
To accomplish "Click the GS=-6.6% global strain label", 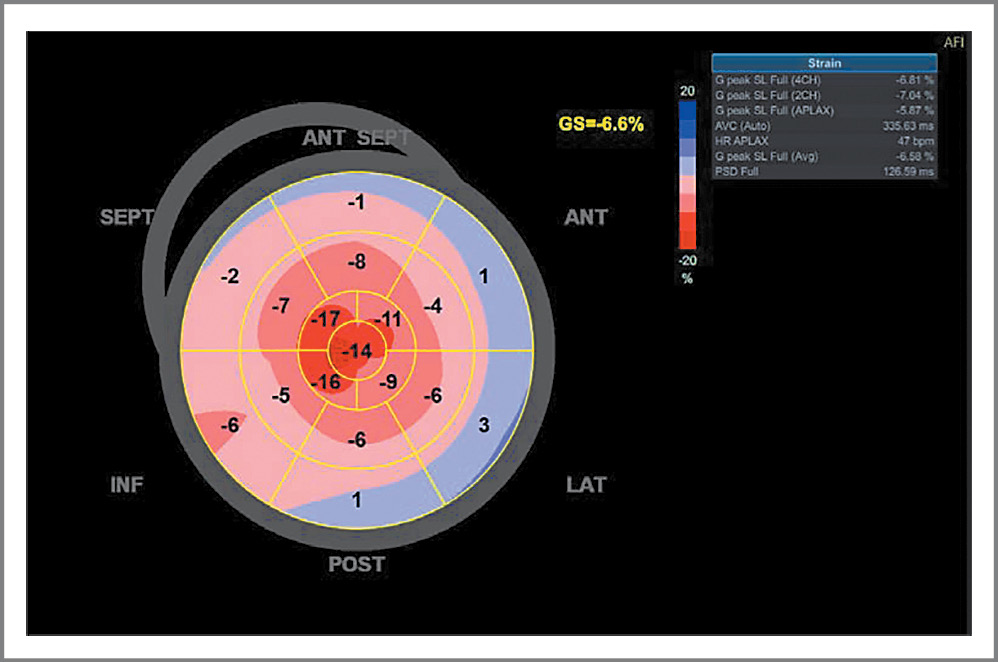I will click(x=600, y=124).
